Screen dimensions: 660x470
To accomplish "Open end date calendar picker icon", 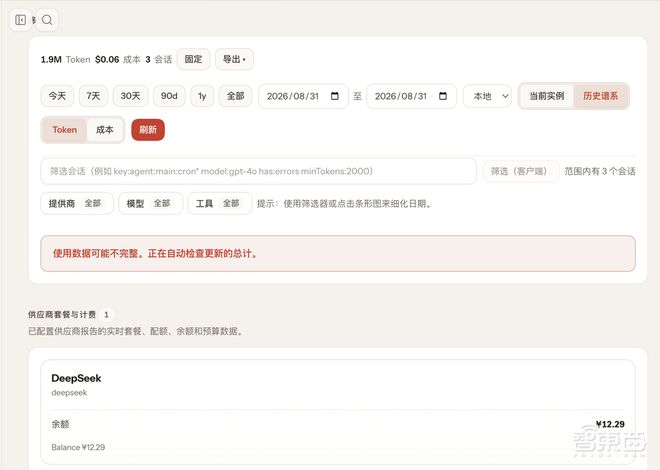I will coord(443,96).
